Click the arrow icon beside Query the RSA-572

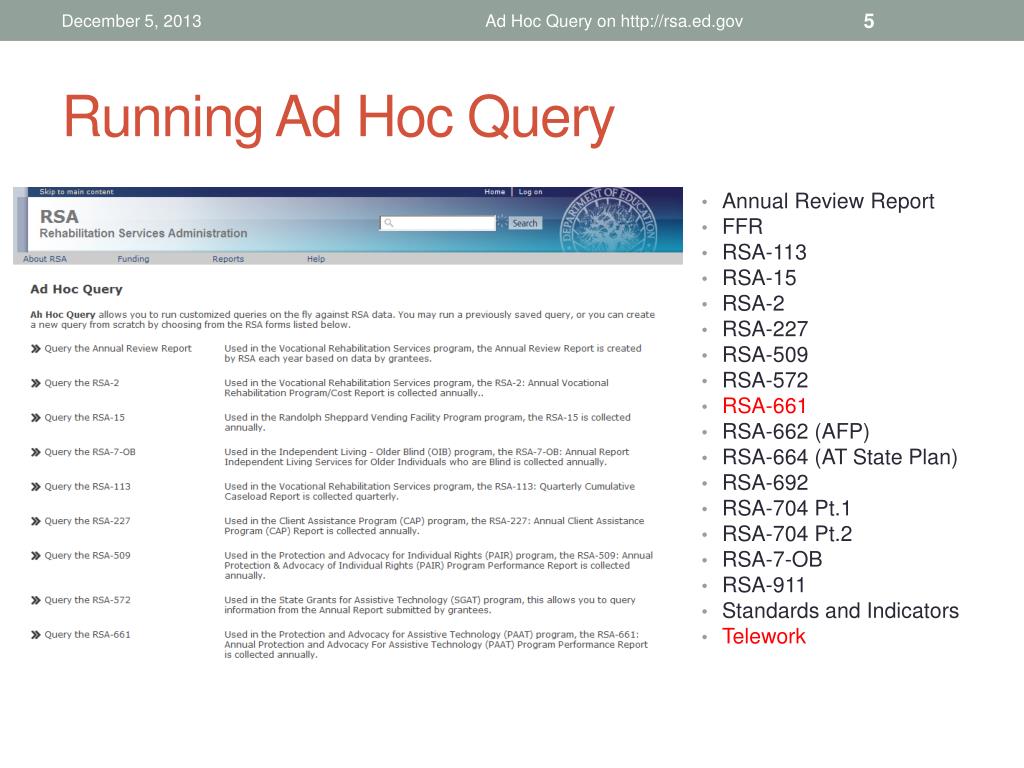36,600
